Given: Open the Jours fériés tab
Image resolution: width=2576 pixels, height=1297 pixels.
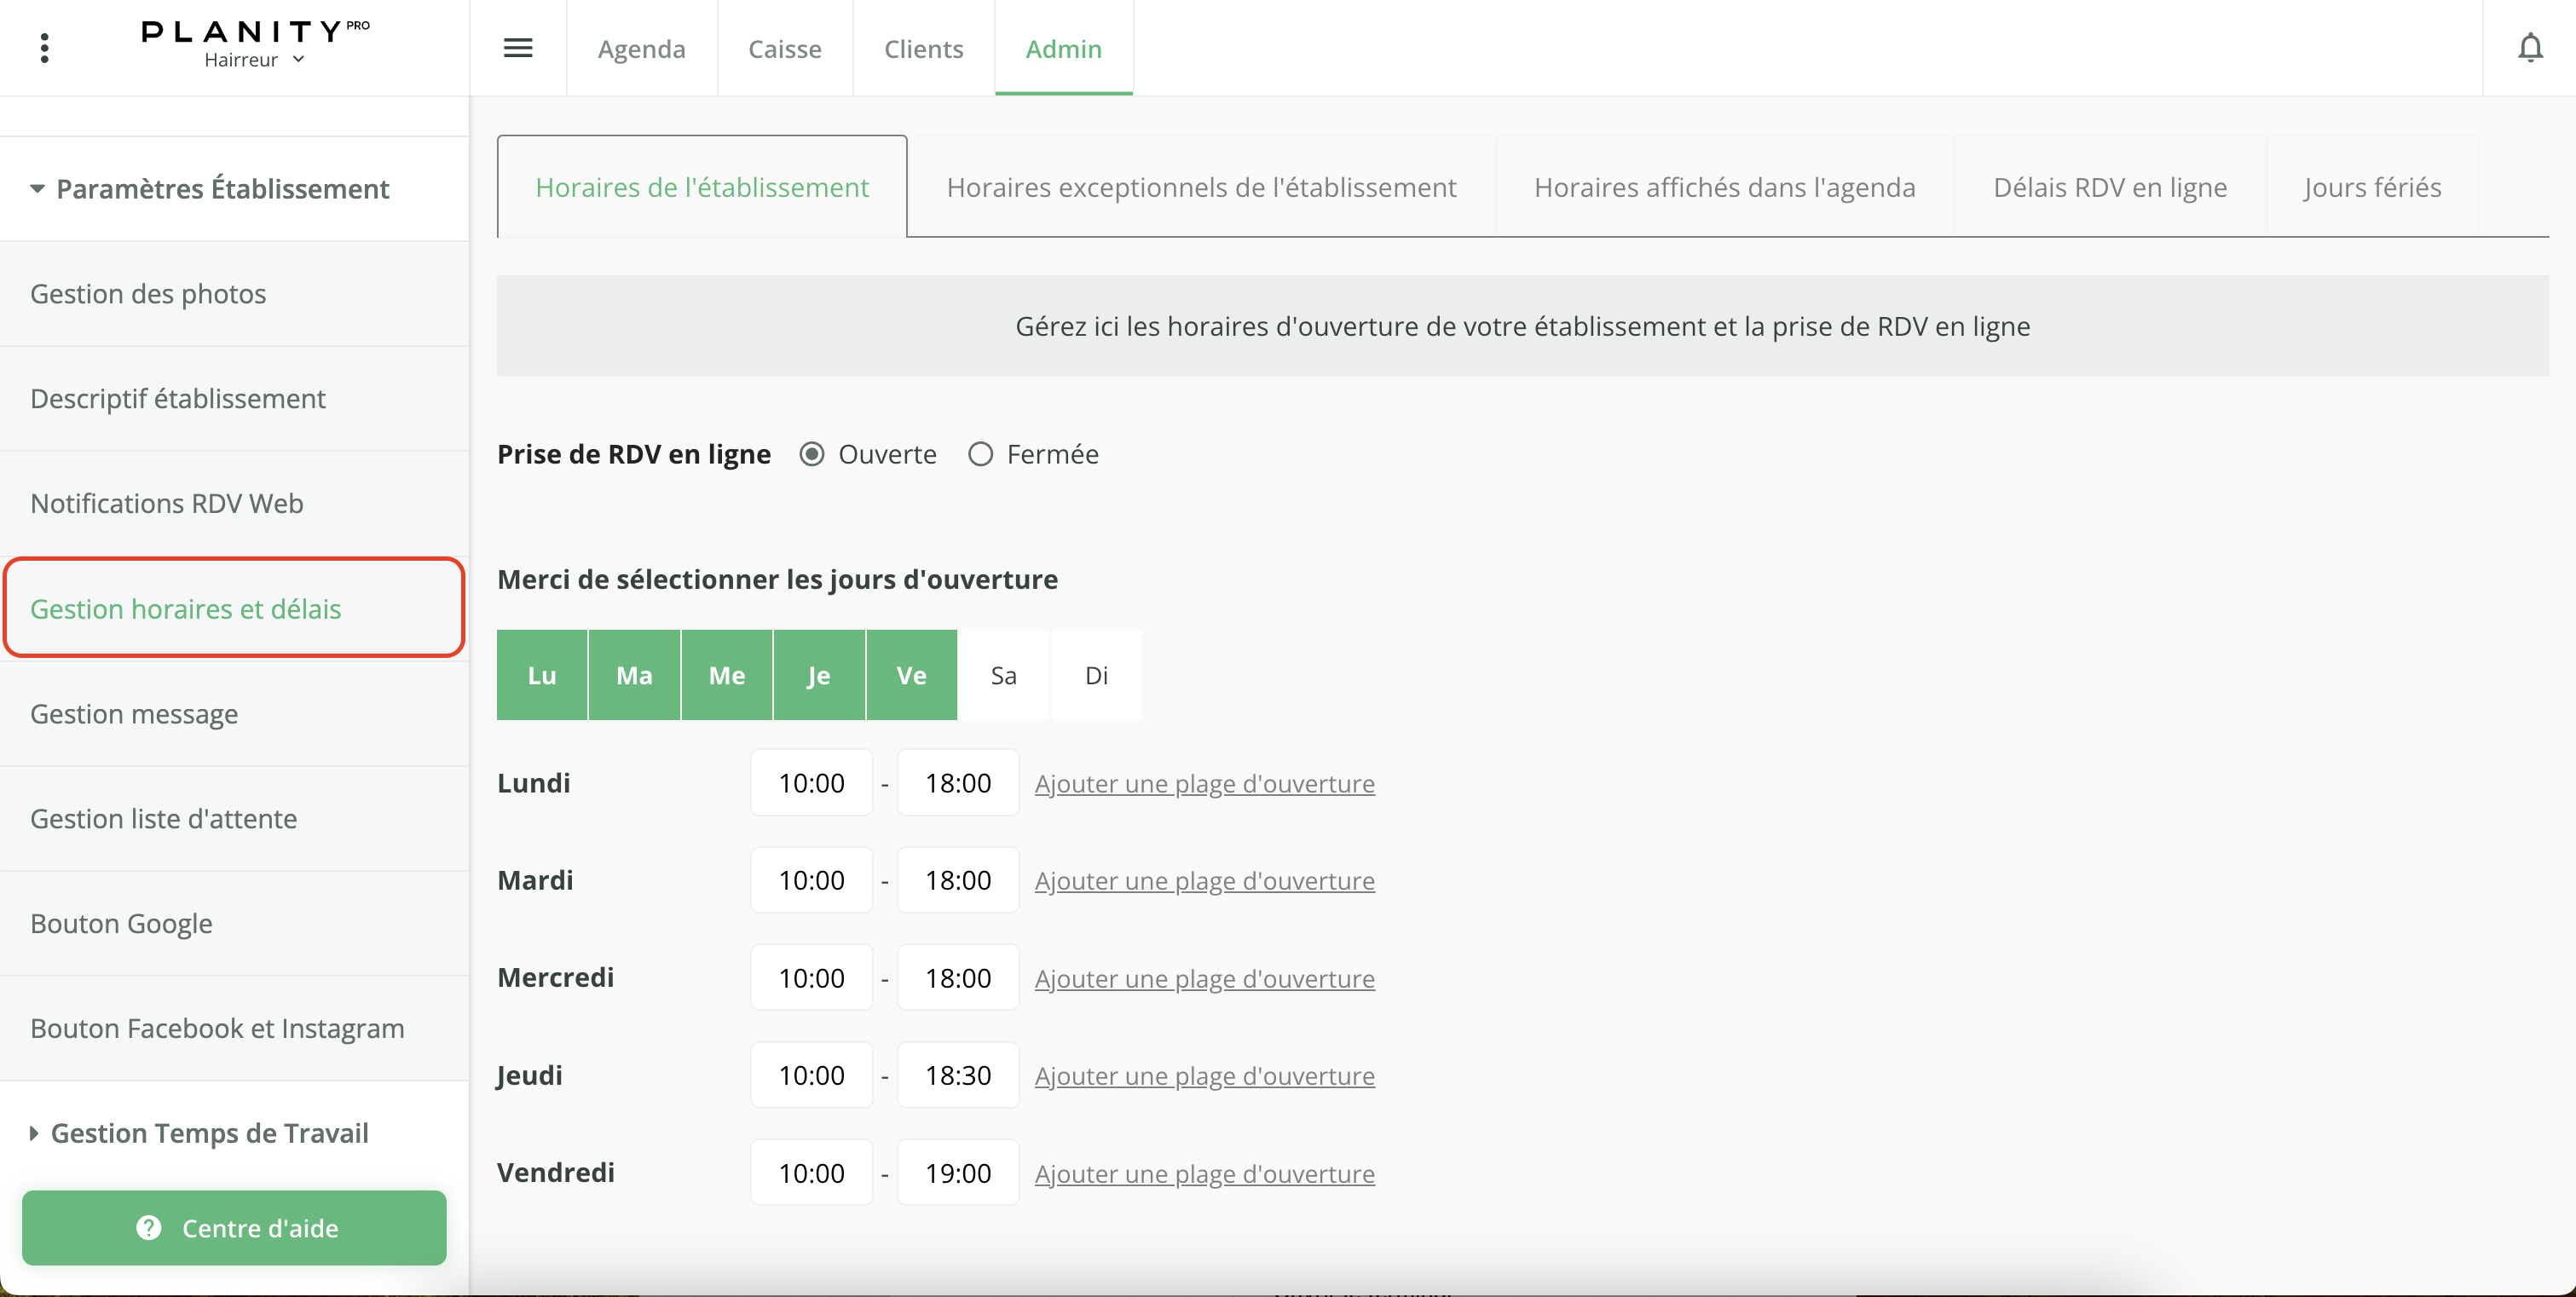Looking at the screenshot, I should click(x=2371, y=187).
